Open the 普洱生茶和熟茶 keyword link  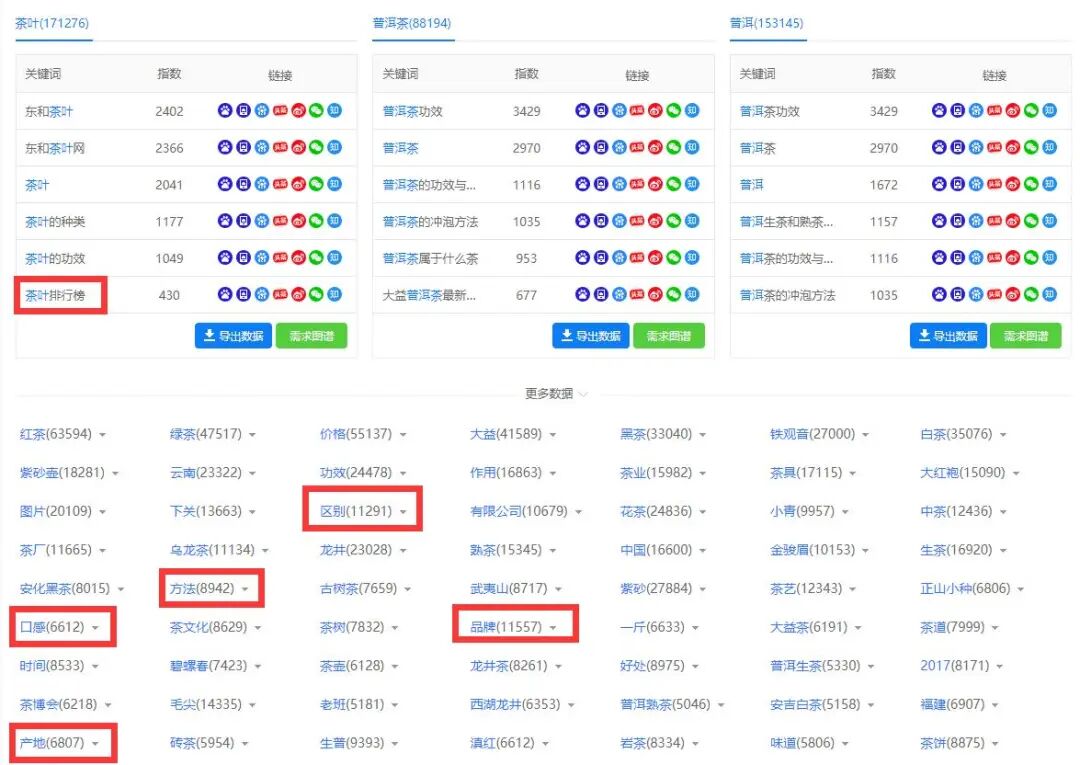[787, 222]
